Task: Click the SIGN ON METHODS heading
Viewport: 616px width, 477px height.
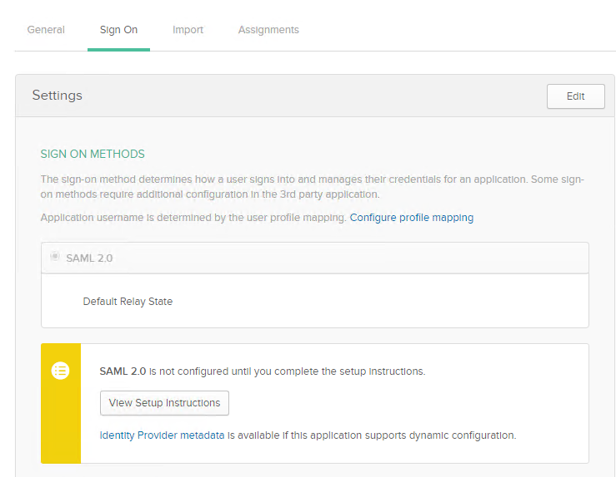Action: coord(93,154)
